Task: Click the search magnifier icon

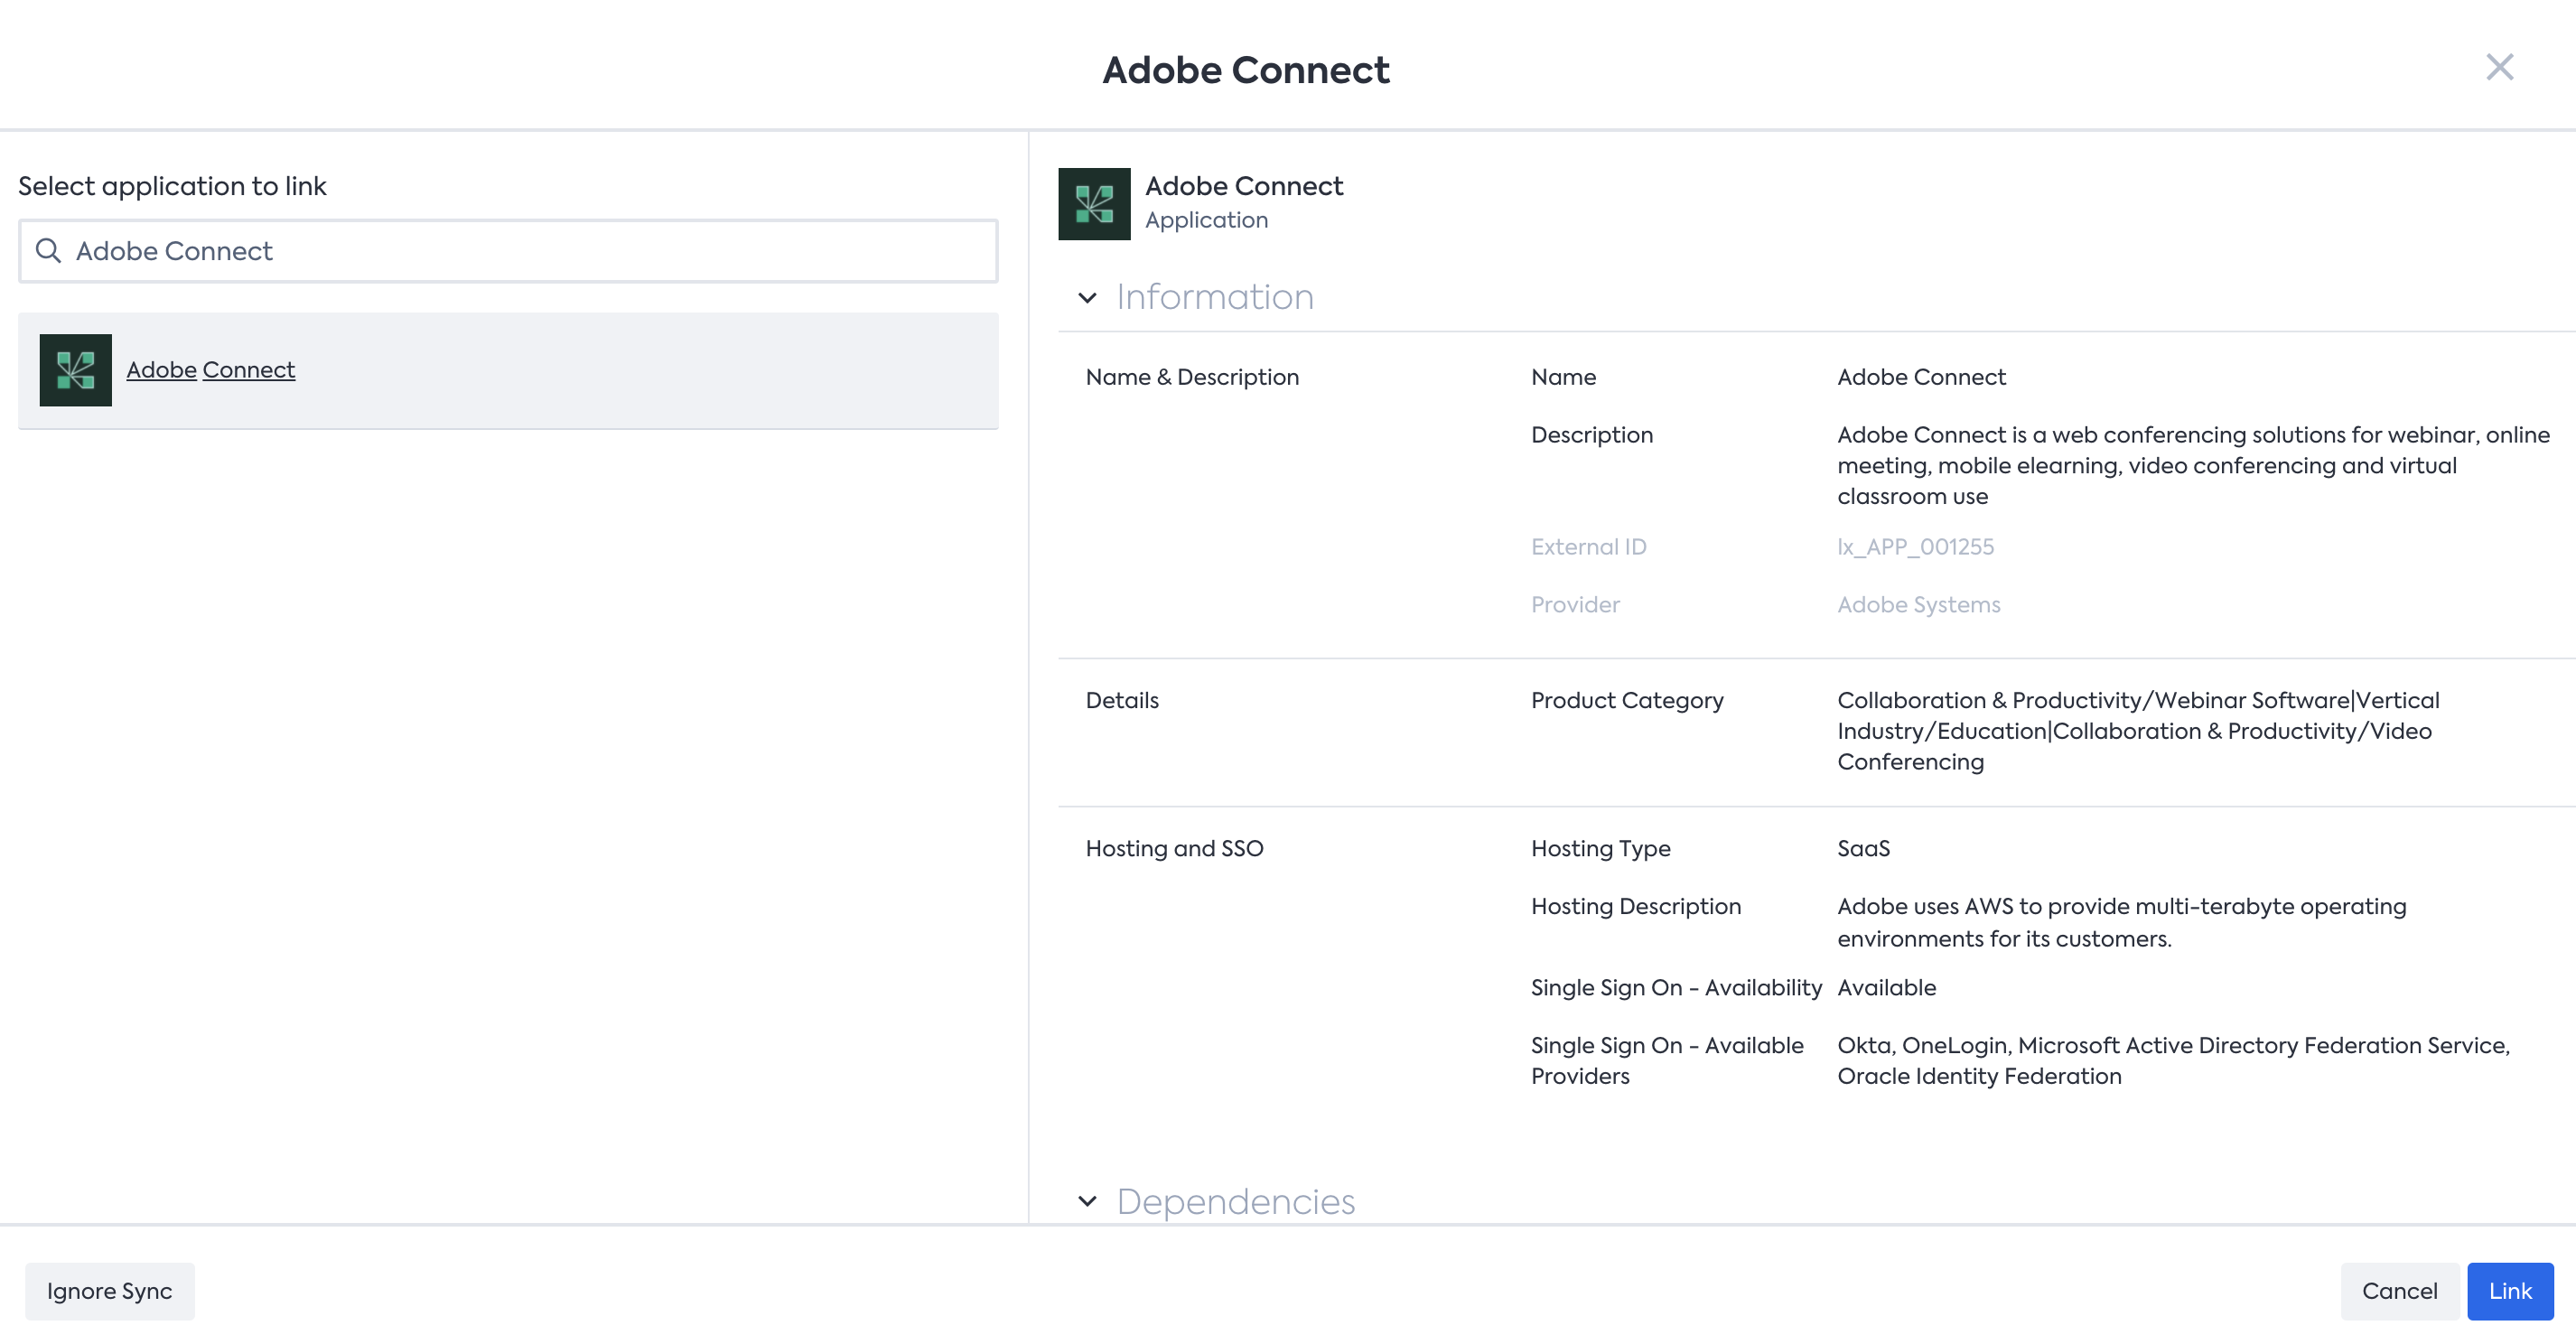Action: point(48,250)
